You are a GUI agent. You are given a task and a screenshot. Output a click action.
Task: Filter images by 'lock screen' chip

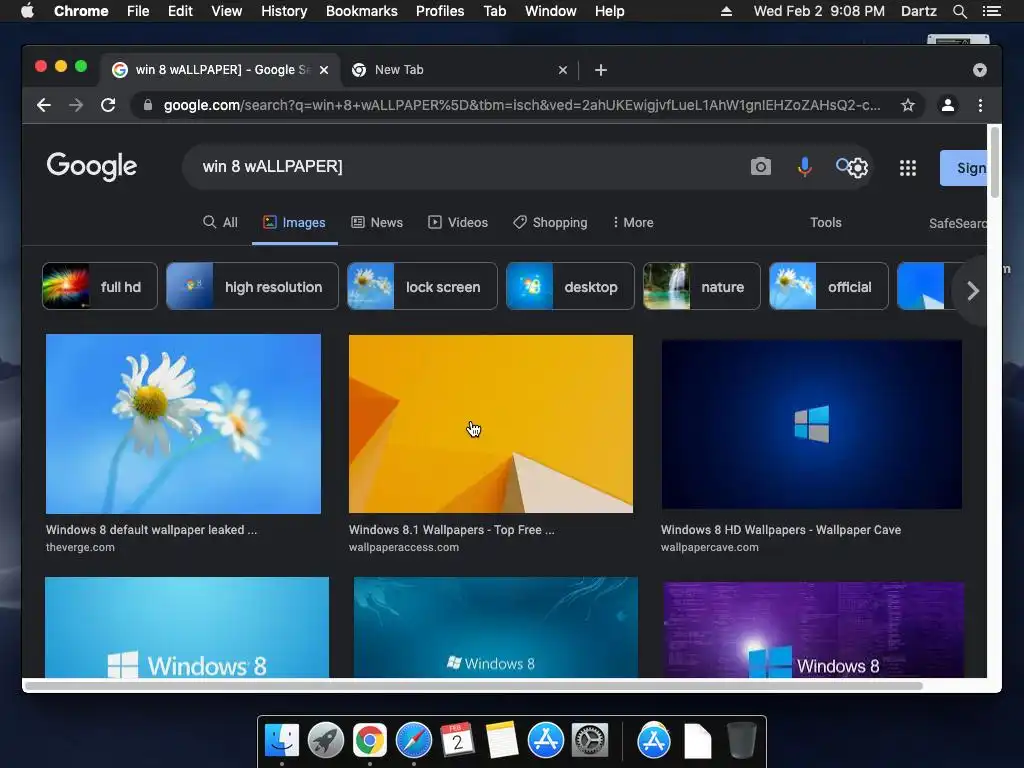pyautogui.click(x=422, y=286)
